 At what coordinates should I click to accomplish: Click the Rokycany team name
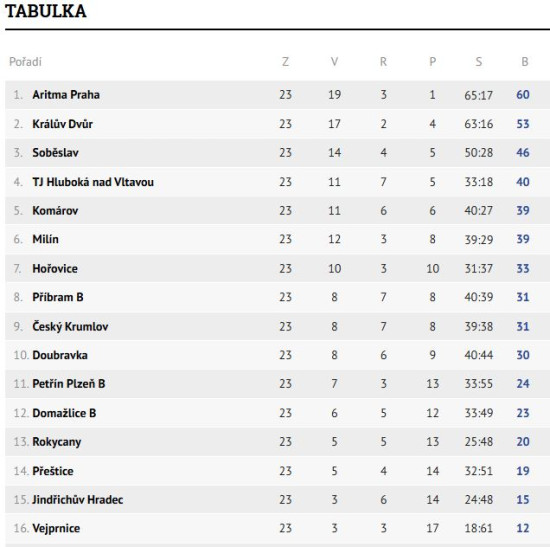[x=57, y=442]
